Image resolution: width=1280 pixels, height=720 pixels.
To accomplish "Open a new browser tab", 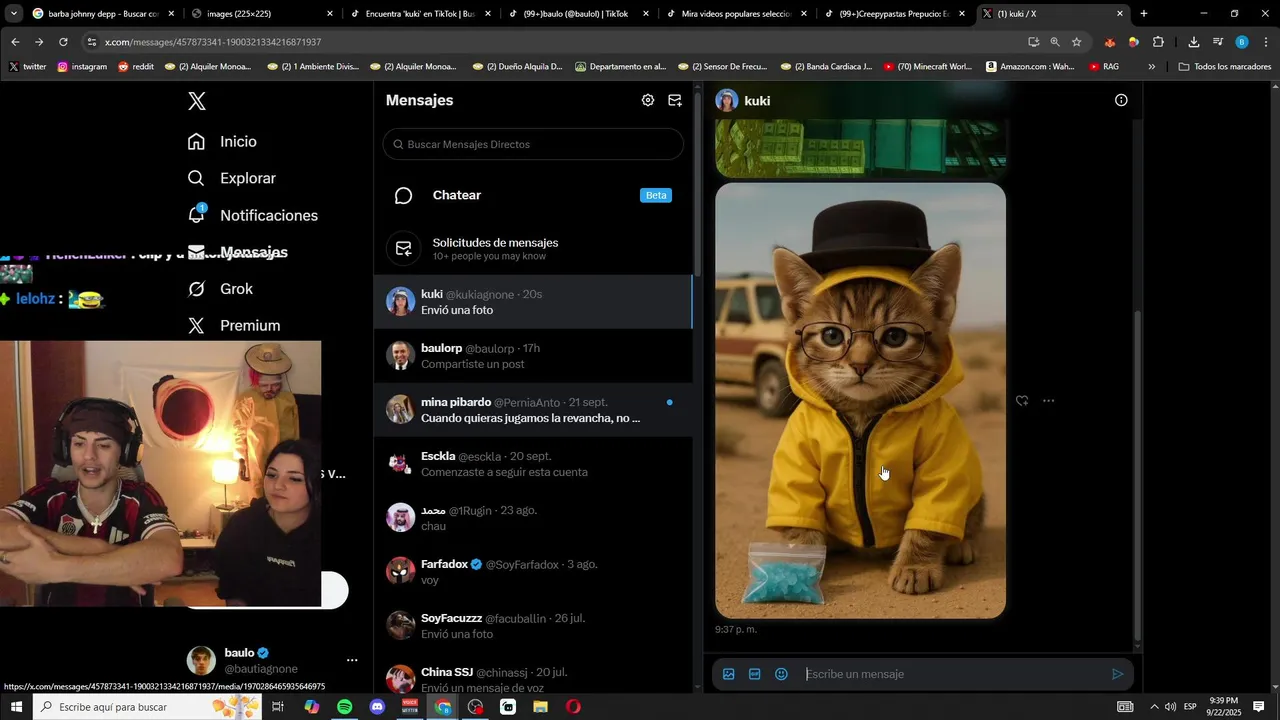I will (1144, 14).
